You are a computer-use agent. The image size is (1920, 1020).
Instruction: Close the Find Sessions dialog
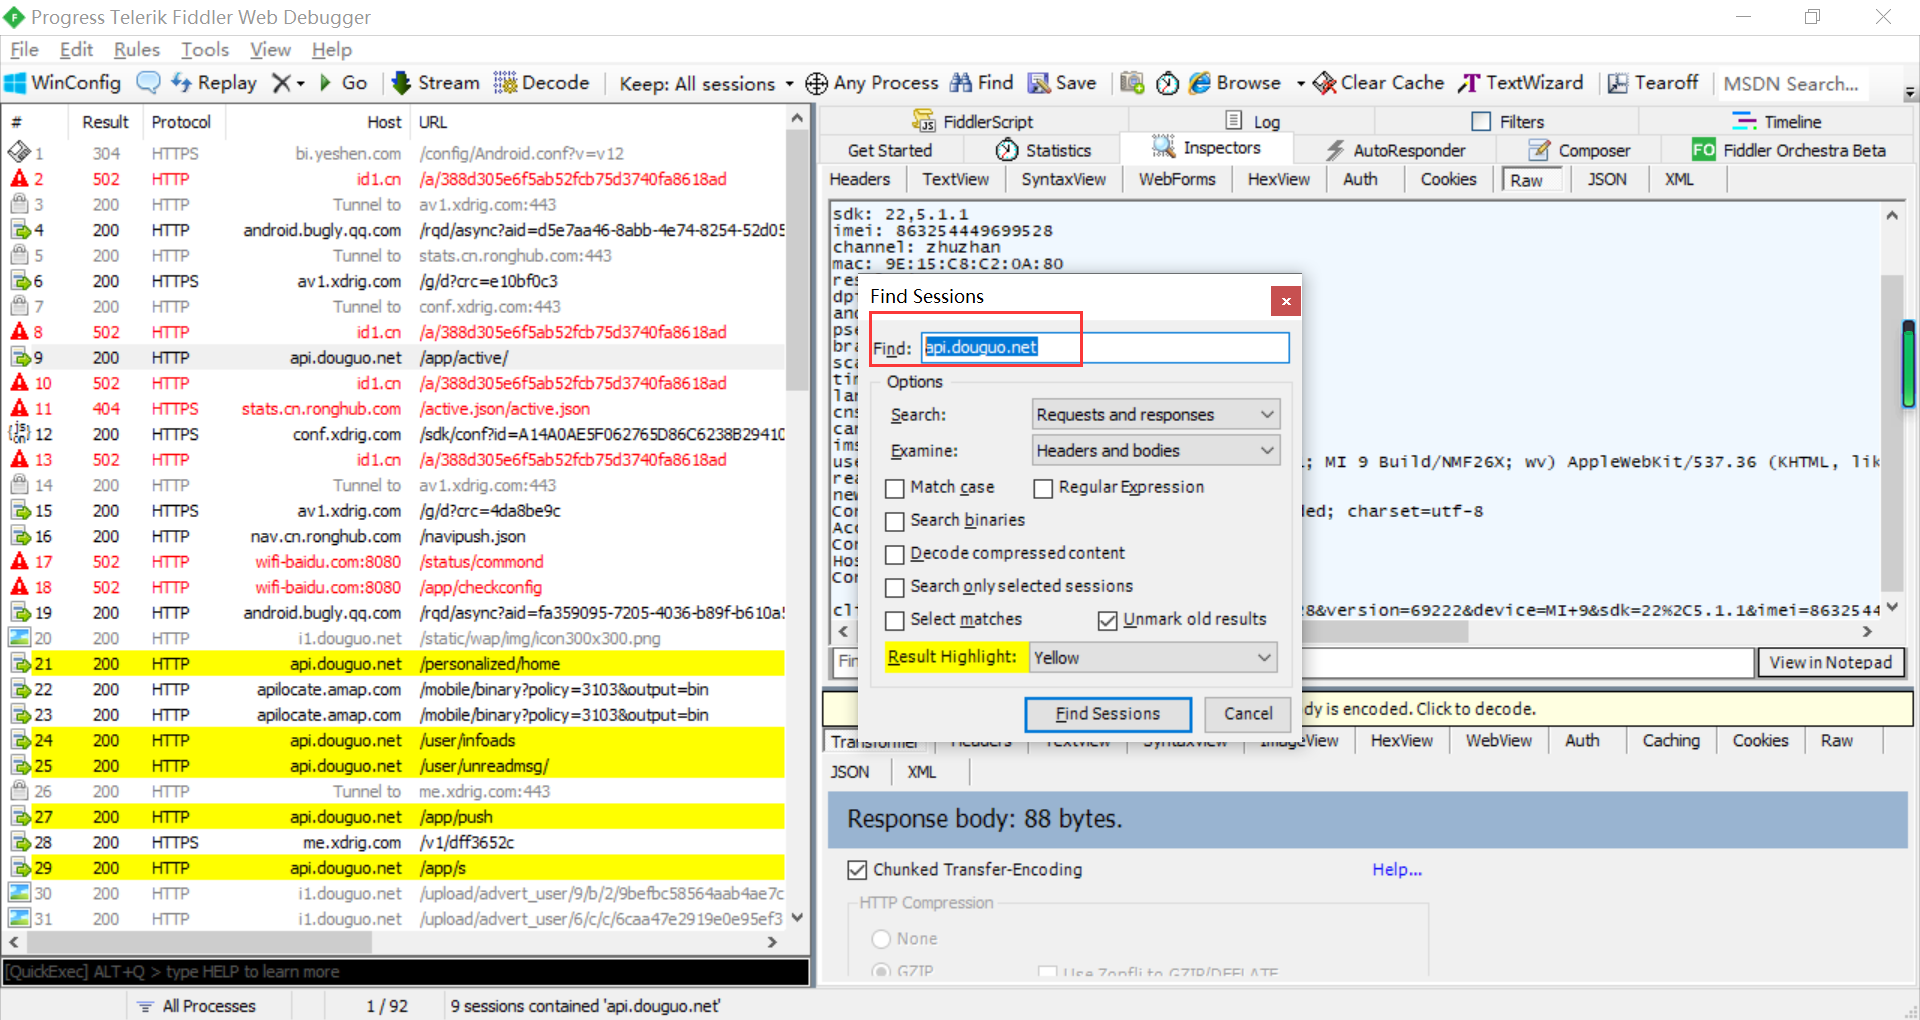[x=1286, y=300]
